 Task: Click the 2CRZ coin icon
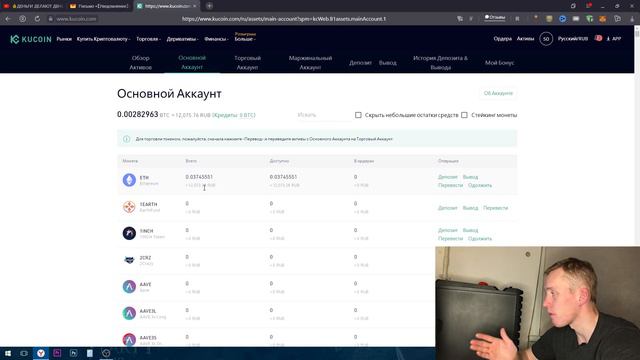pos(129,260)
